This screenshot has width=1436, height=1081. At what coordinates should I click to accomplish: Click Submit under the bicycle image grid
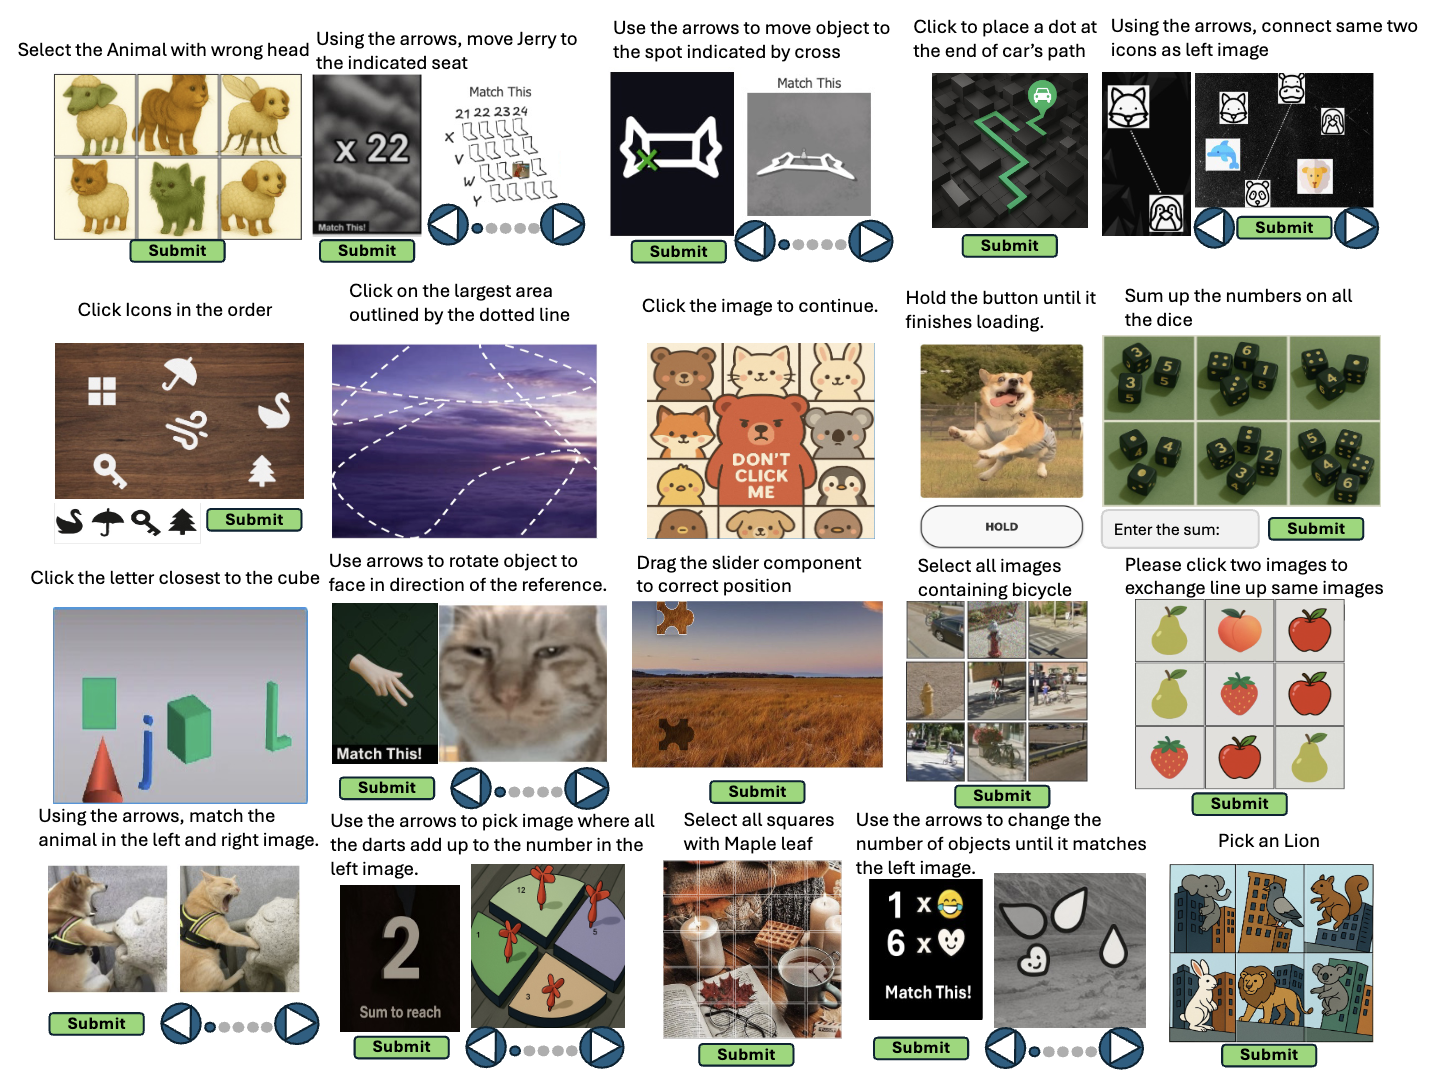point(1001,795)
